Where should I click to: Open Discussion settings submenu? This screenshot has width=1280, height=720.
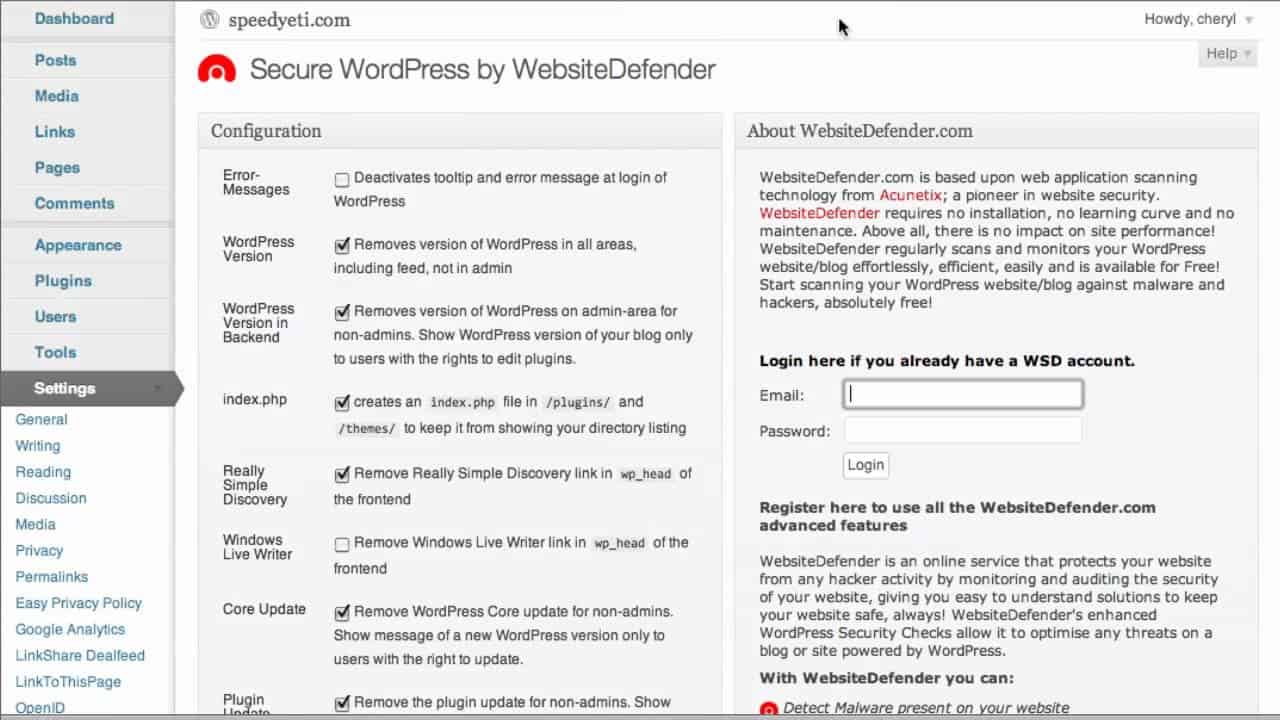pyautogui.click(x=51, y=498)
